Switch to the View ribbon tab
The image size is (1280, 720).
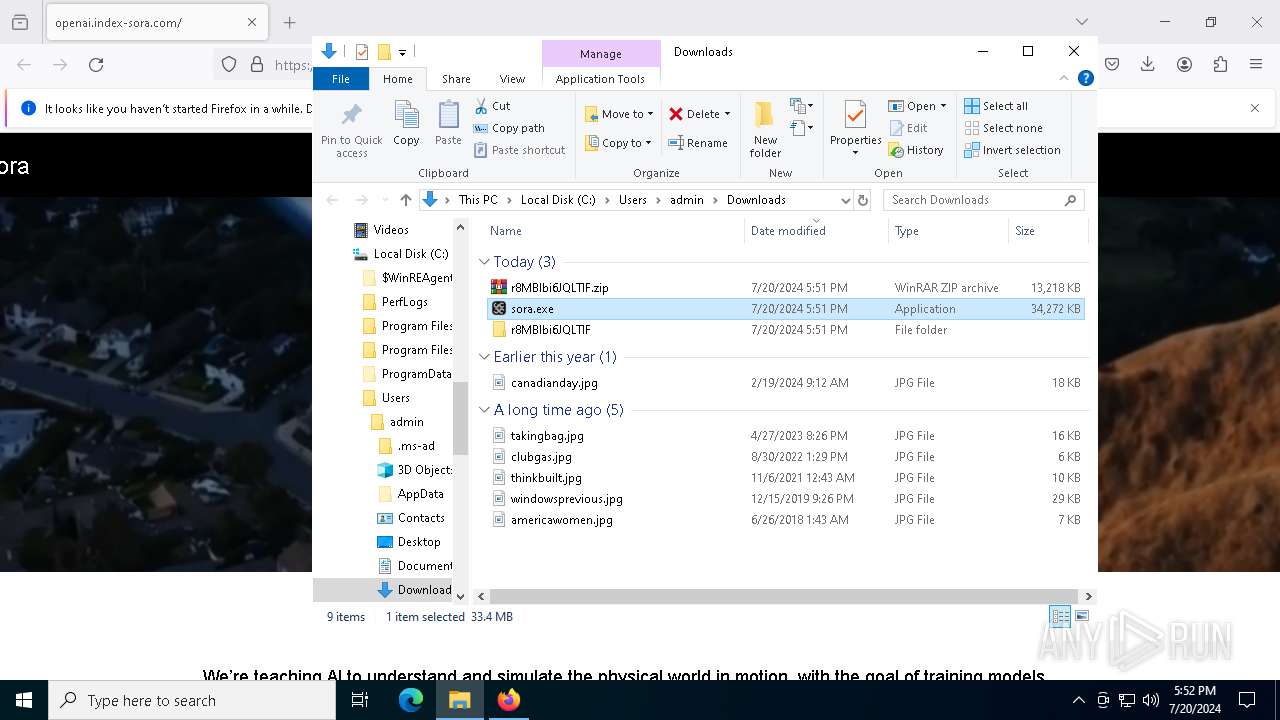[x=512, y=79]
